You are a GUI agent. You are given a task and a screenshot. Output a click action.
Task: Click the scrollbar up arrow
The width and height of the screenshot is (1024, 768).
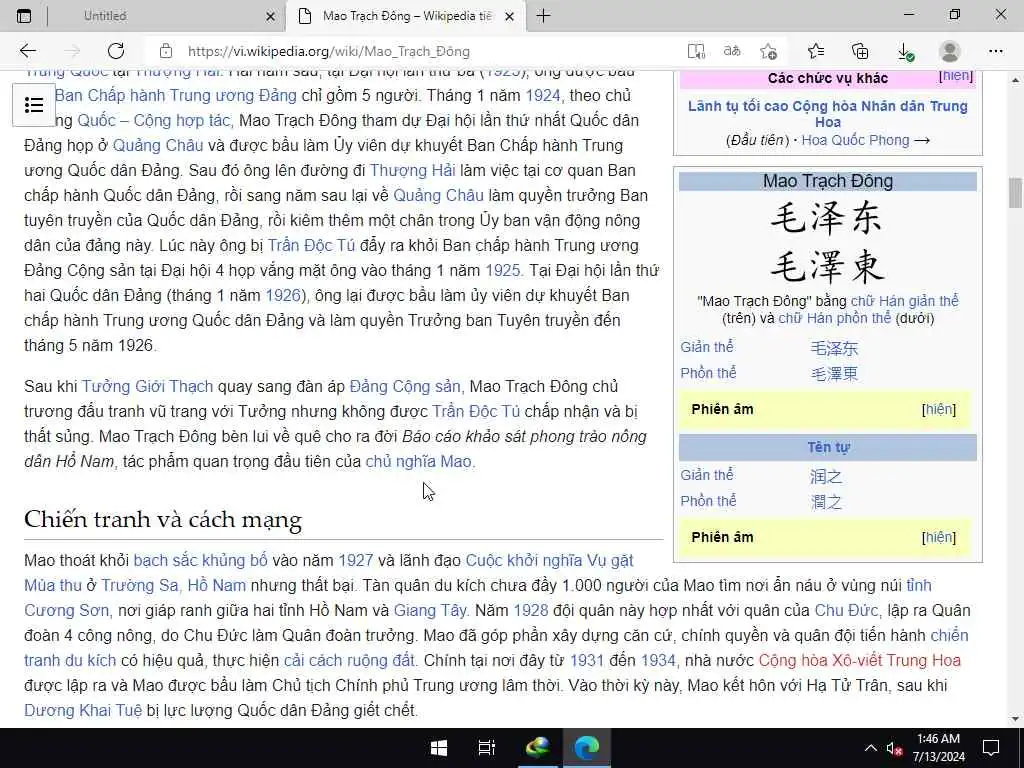1015,80
